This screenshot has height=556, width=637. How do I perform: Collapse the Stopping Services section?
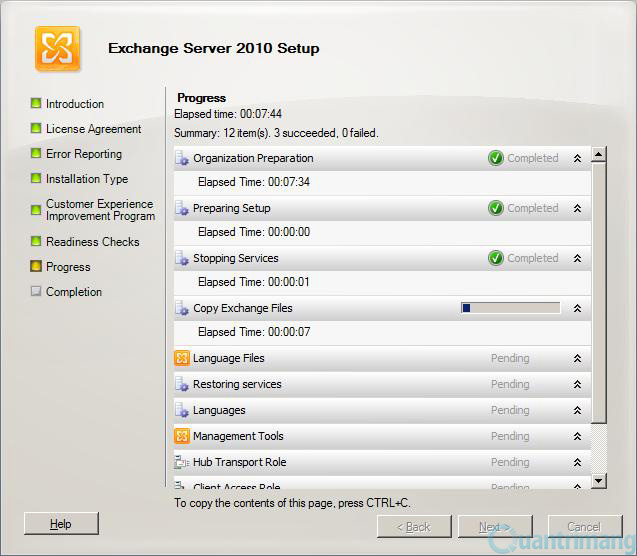tap(577, 258)
